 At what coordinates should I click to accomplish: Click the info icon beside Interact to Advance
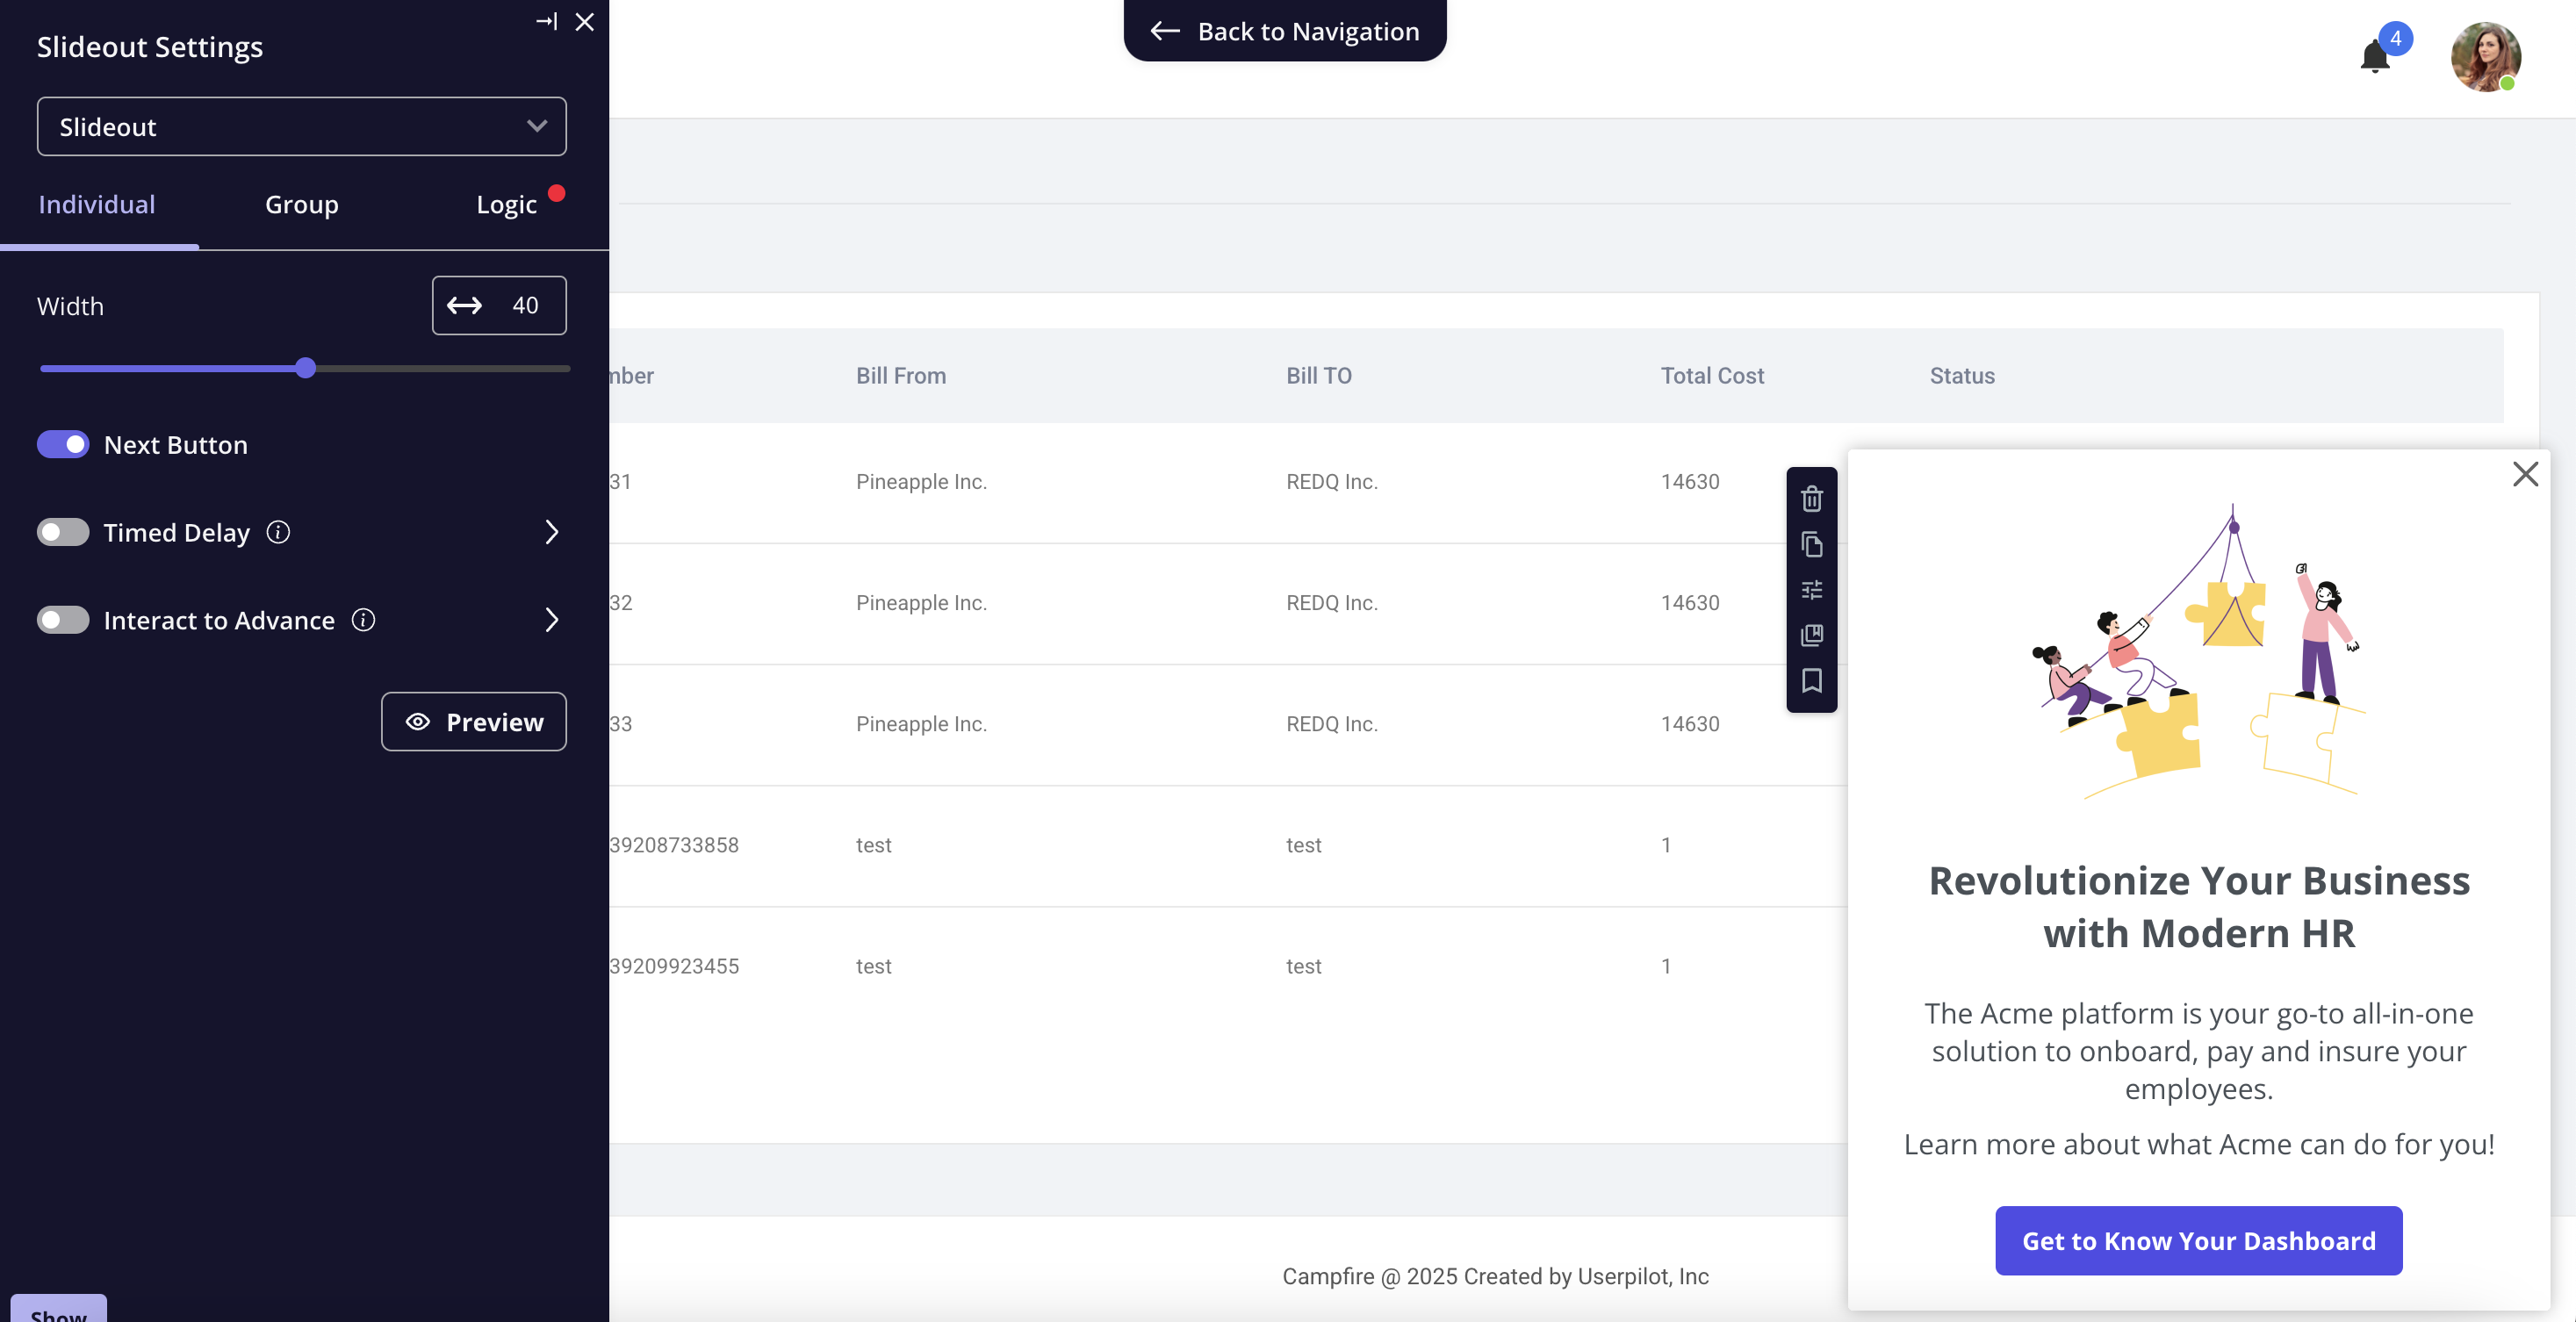pos(363,620)
